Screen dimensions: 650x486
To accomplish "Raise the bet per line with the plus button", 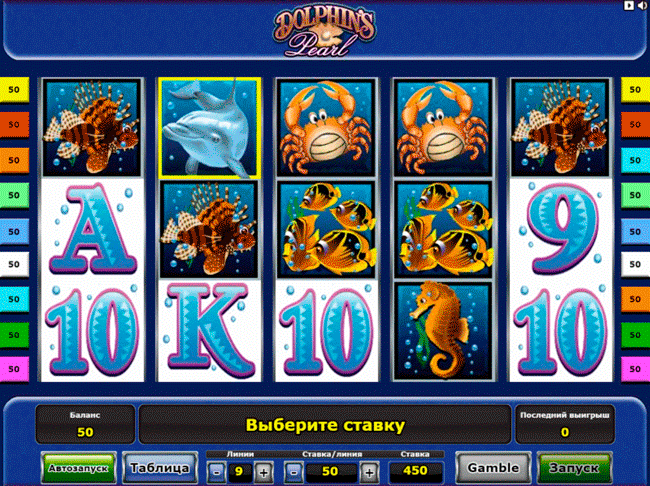I will pyautogui.click(x=369, y=472).
